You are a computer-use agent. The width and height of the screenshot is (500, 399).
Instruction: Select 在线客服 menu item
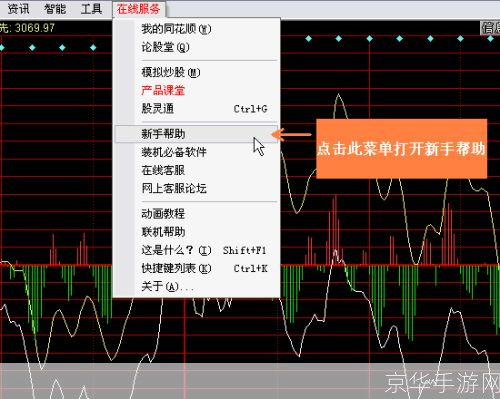197,170
